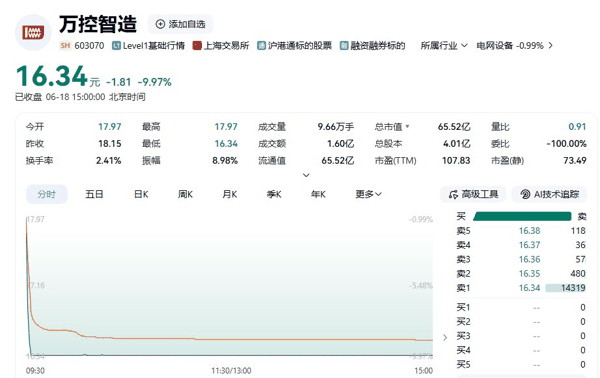Click the 委比 value -100.00%
Viewport: 600px width, 378px height.
coord(566,143)
